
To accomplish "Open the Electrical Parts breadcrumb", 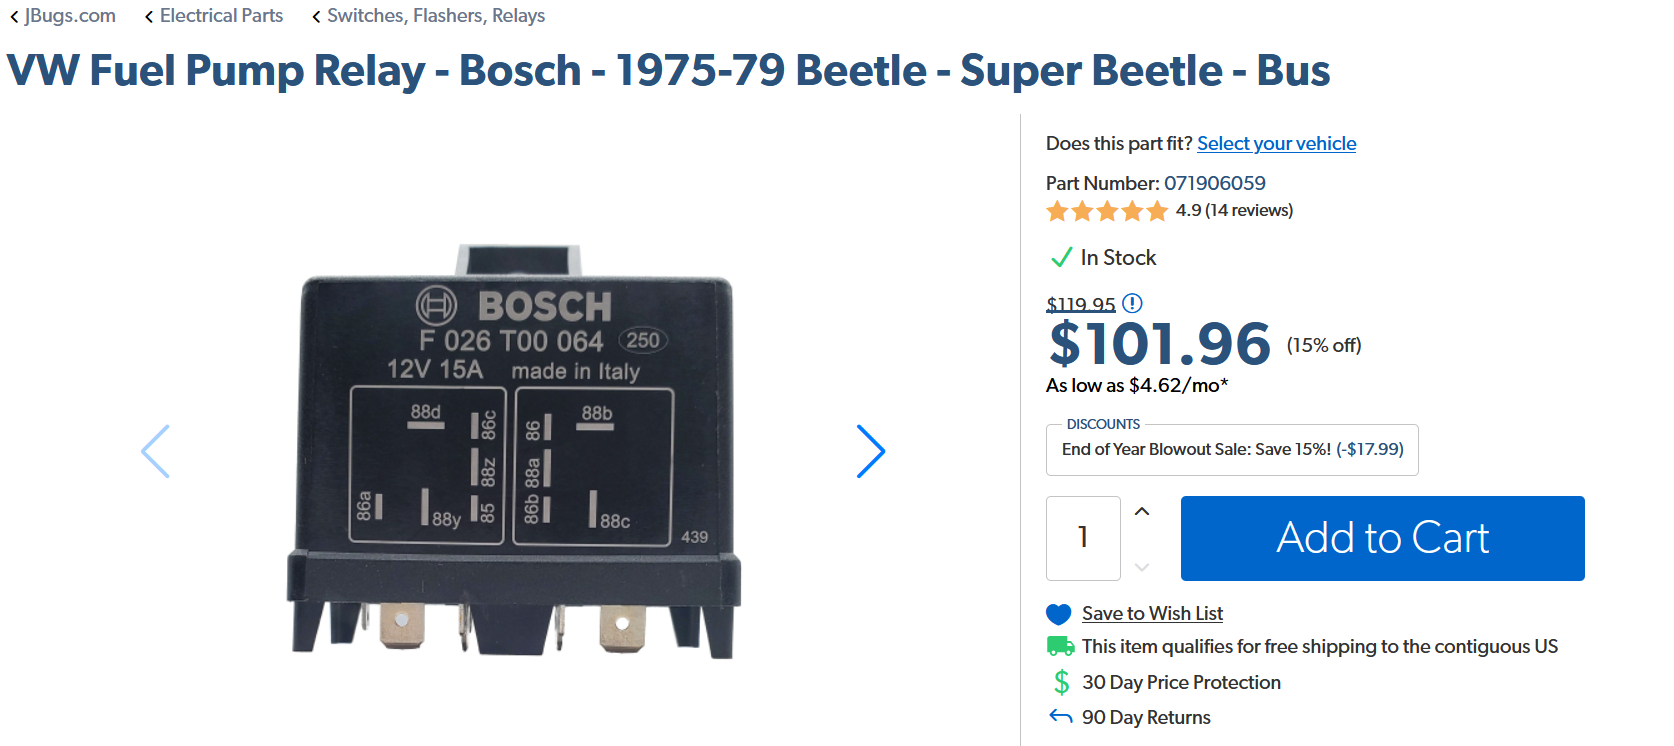I will pos(221,16).
